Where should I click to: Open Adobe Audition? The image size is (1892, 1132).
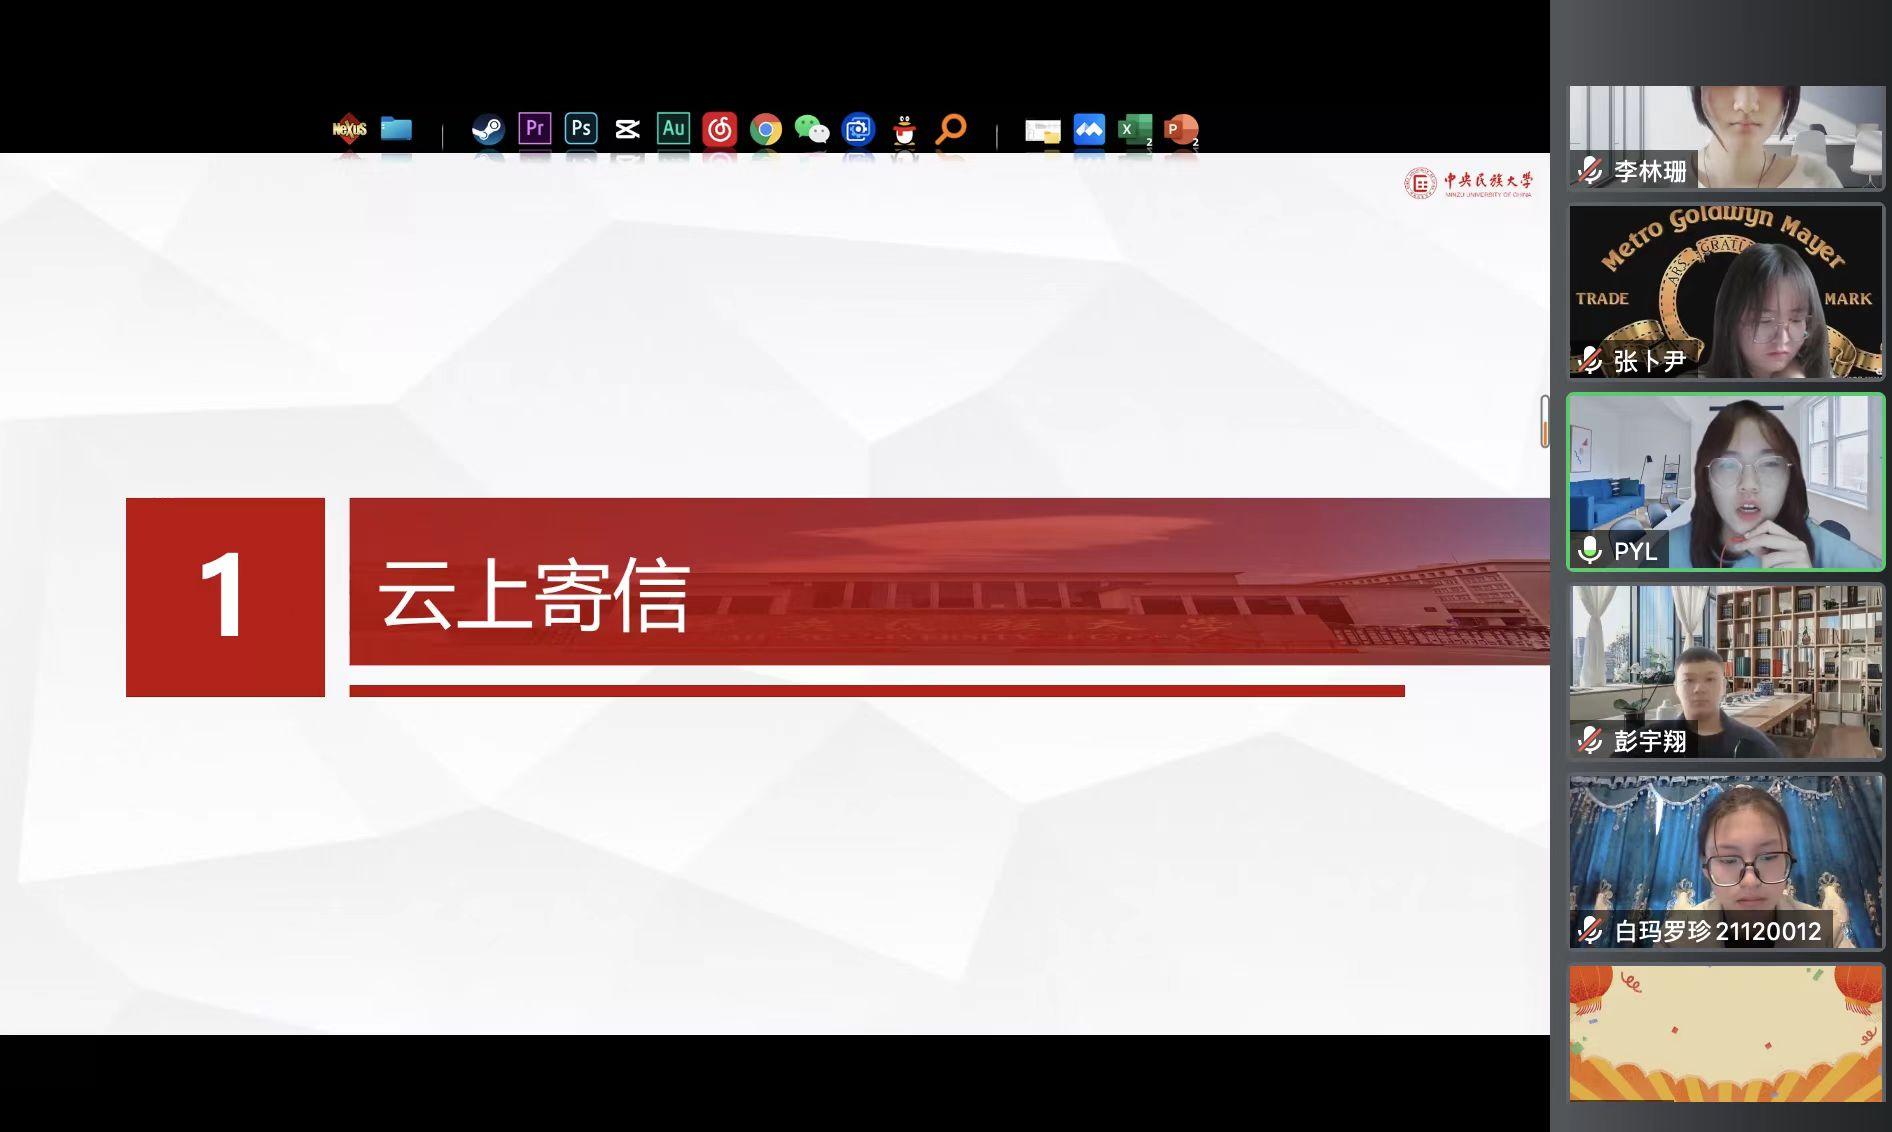click(x=673, y=129)
